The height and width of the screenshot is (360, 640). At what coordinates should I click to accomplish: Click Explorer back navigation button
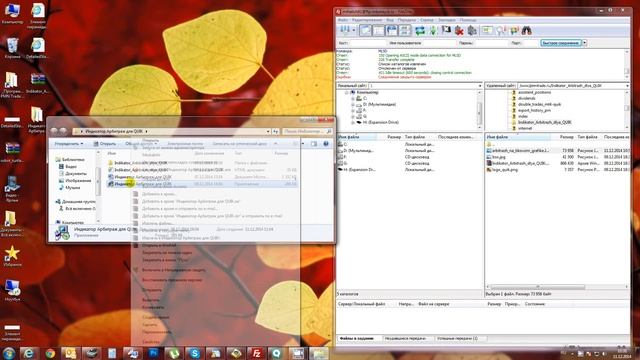[x=54, y=131]
